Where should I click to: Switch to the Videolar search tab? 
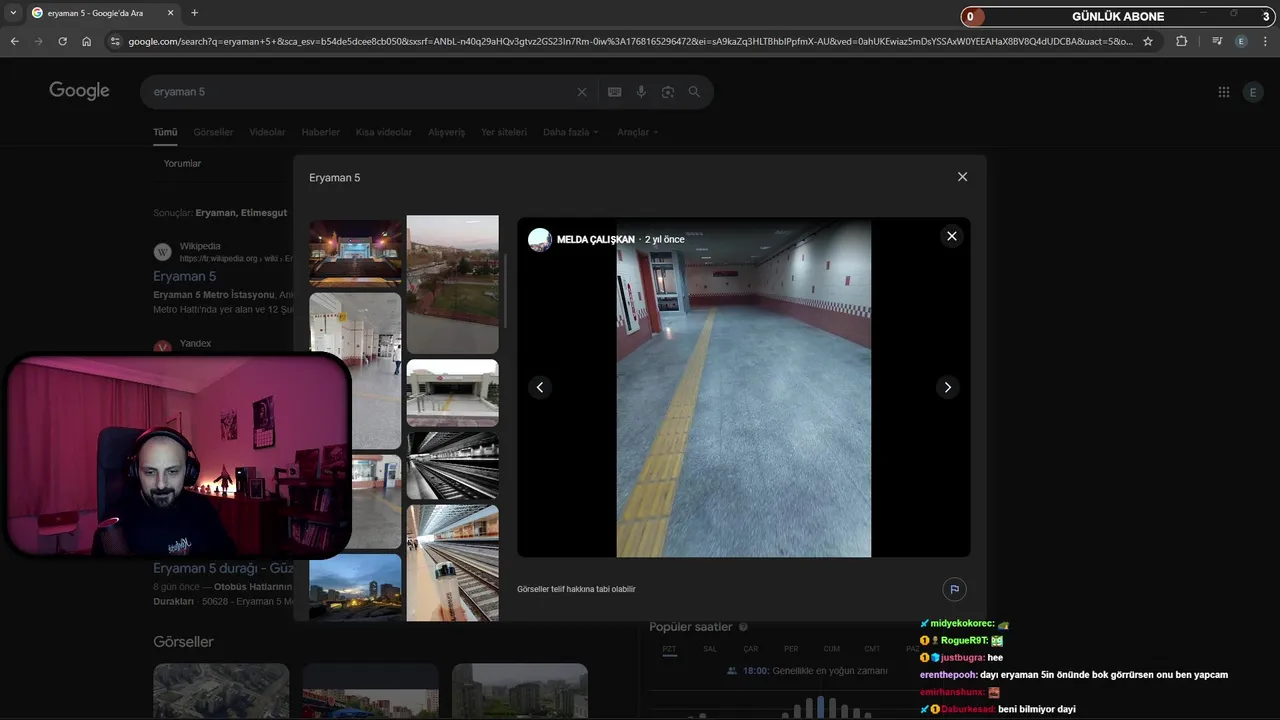[267, 132]
